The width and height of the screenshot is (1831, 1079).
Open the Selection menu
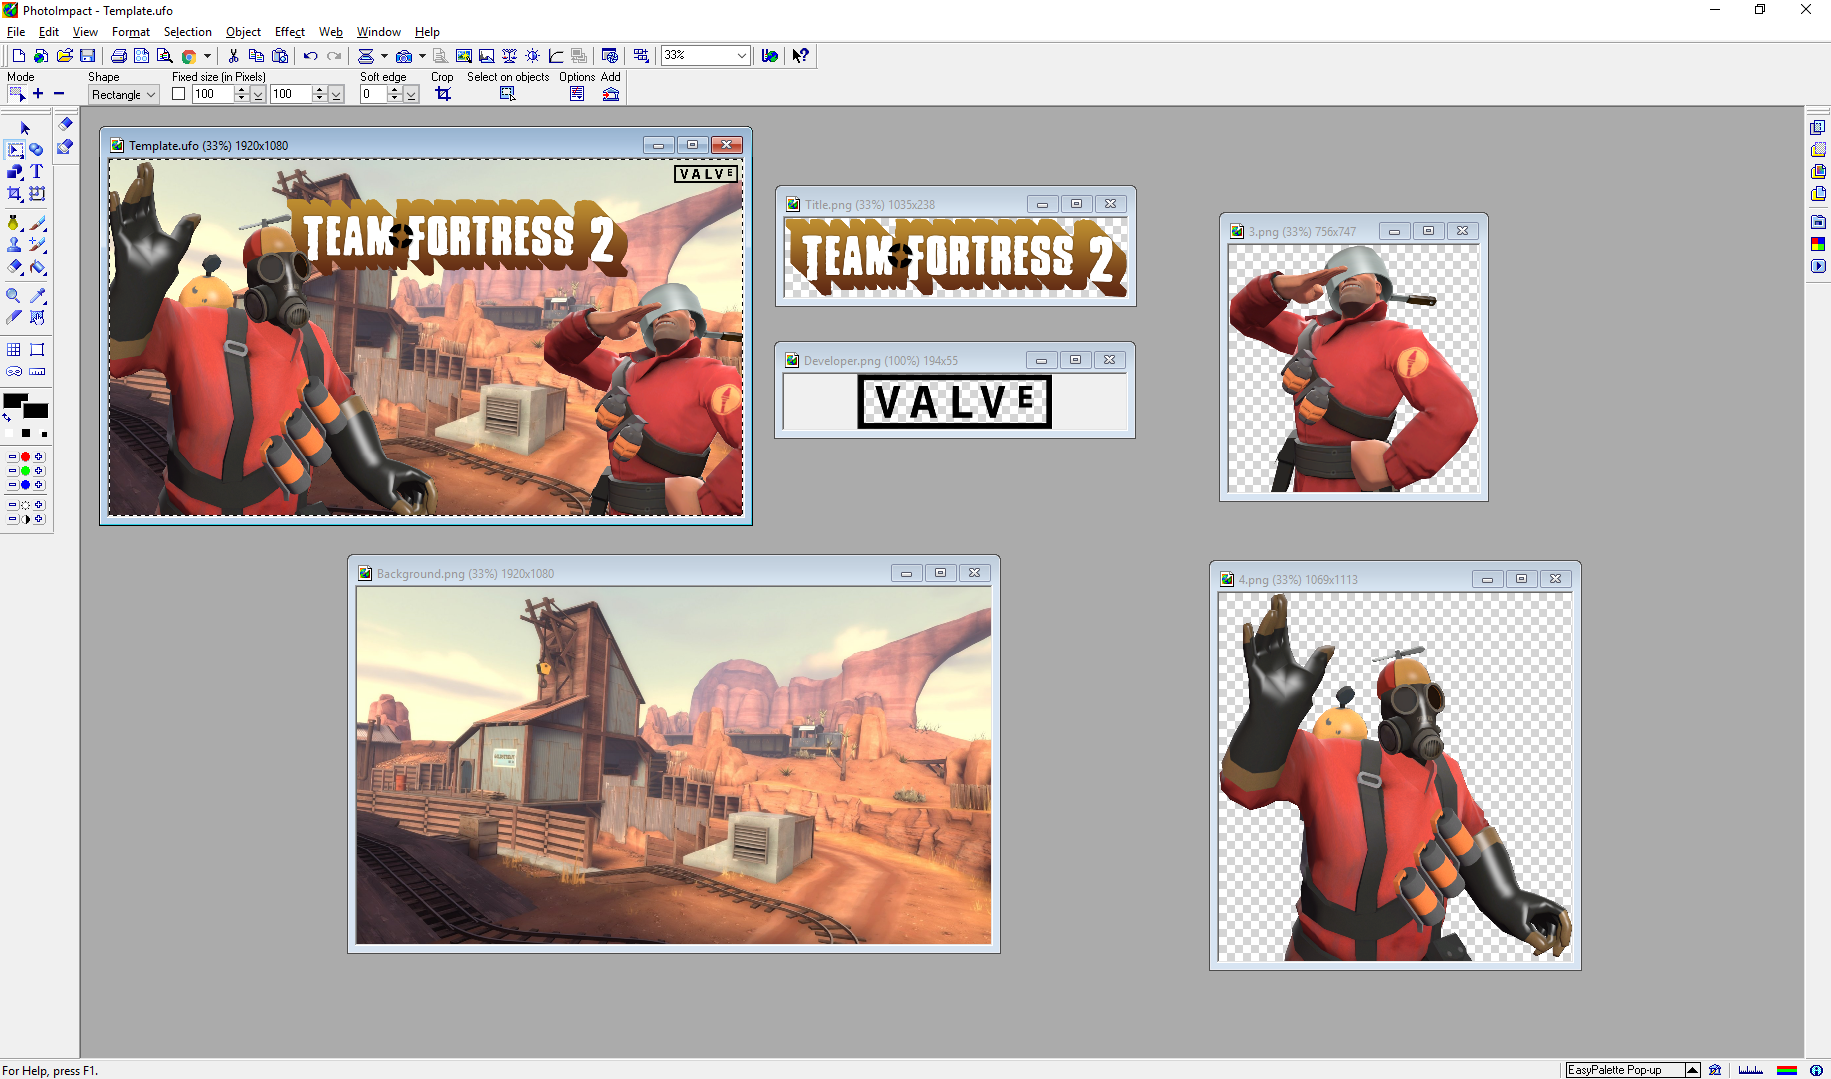coord(188,32)
